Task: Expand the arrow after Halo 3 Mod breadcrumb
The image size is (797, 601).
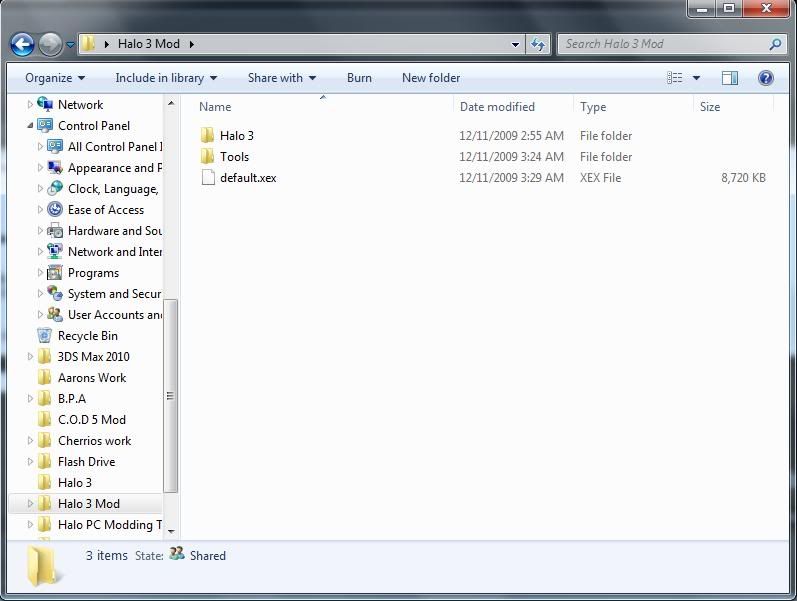Action: pyautogui.click(x=192, y=44)
